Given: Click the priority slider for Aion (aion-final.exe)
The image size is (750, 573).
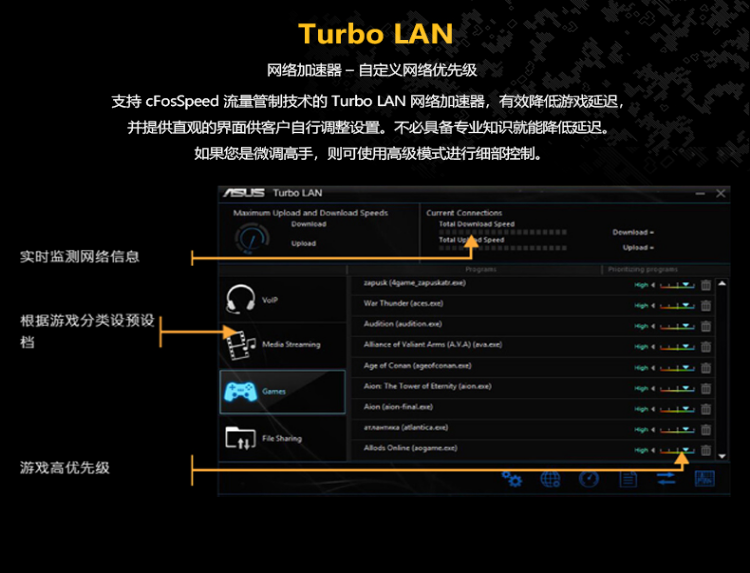Looking at the screenshot, I should pyautogui.click(x=677, y=409).
